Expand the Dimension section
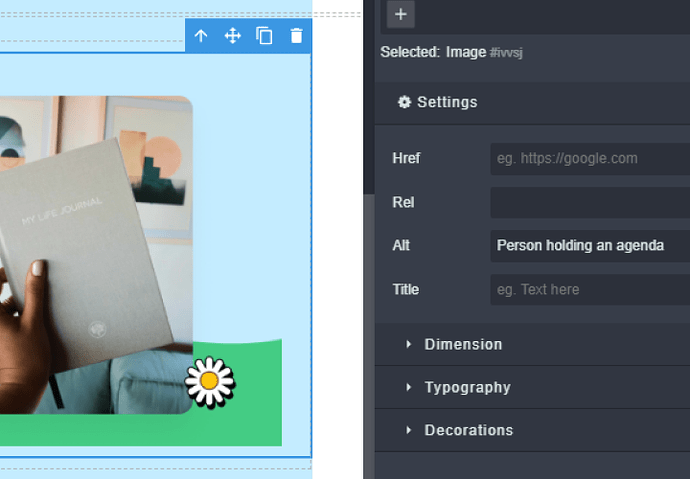 point(532,344)
